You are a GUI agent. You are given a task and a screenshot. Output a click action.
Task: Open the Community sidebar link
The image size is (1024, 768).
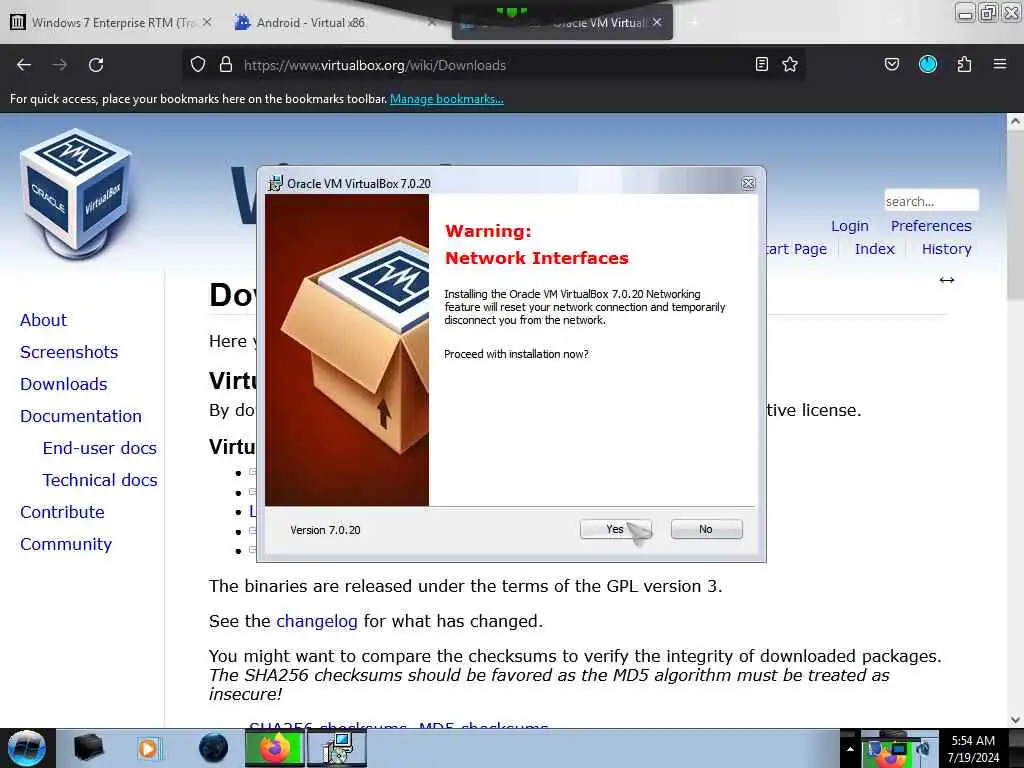pyautogui.click(x=66, y=544)
